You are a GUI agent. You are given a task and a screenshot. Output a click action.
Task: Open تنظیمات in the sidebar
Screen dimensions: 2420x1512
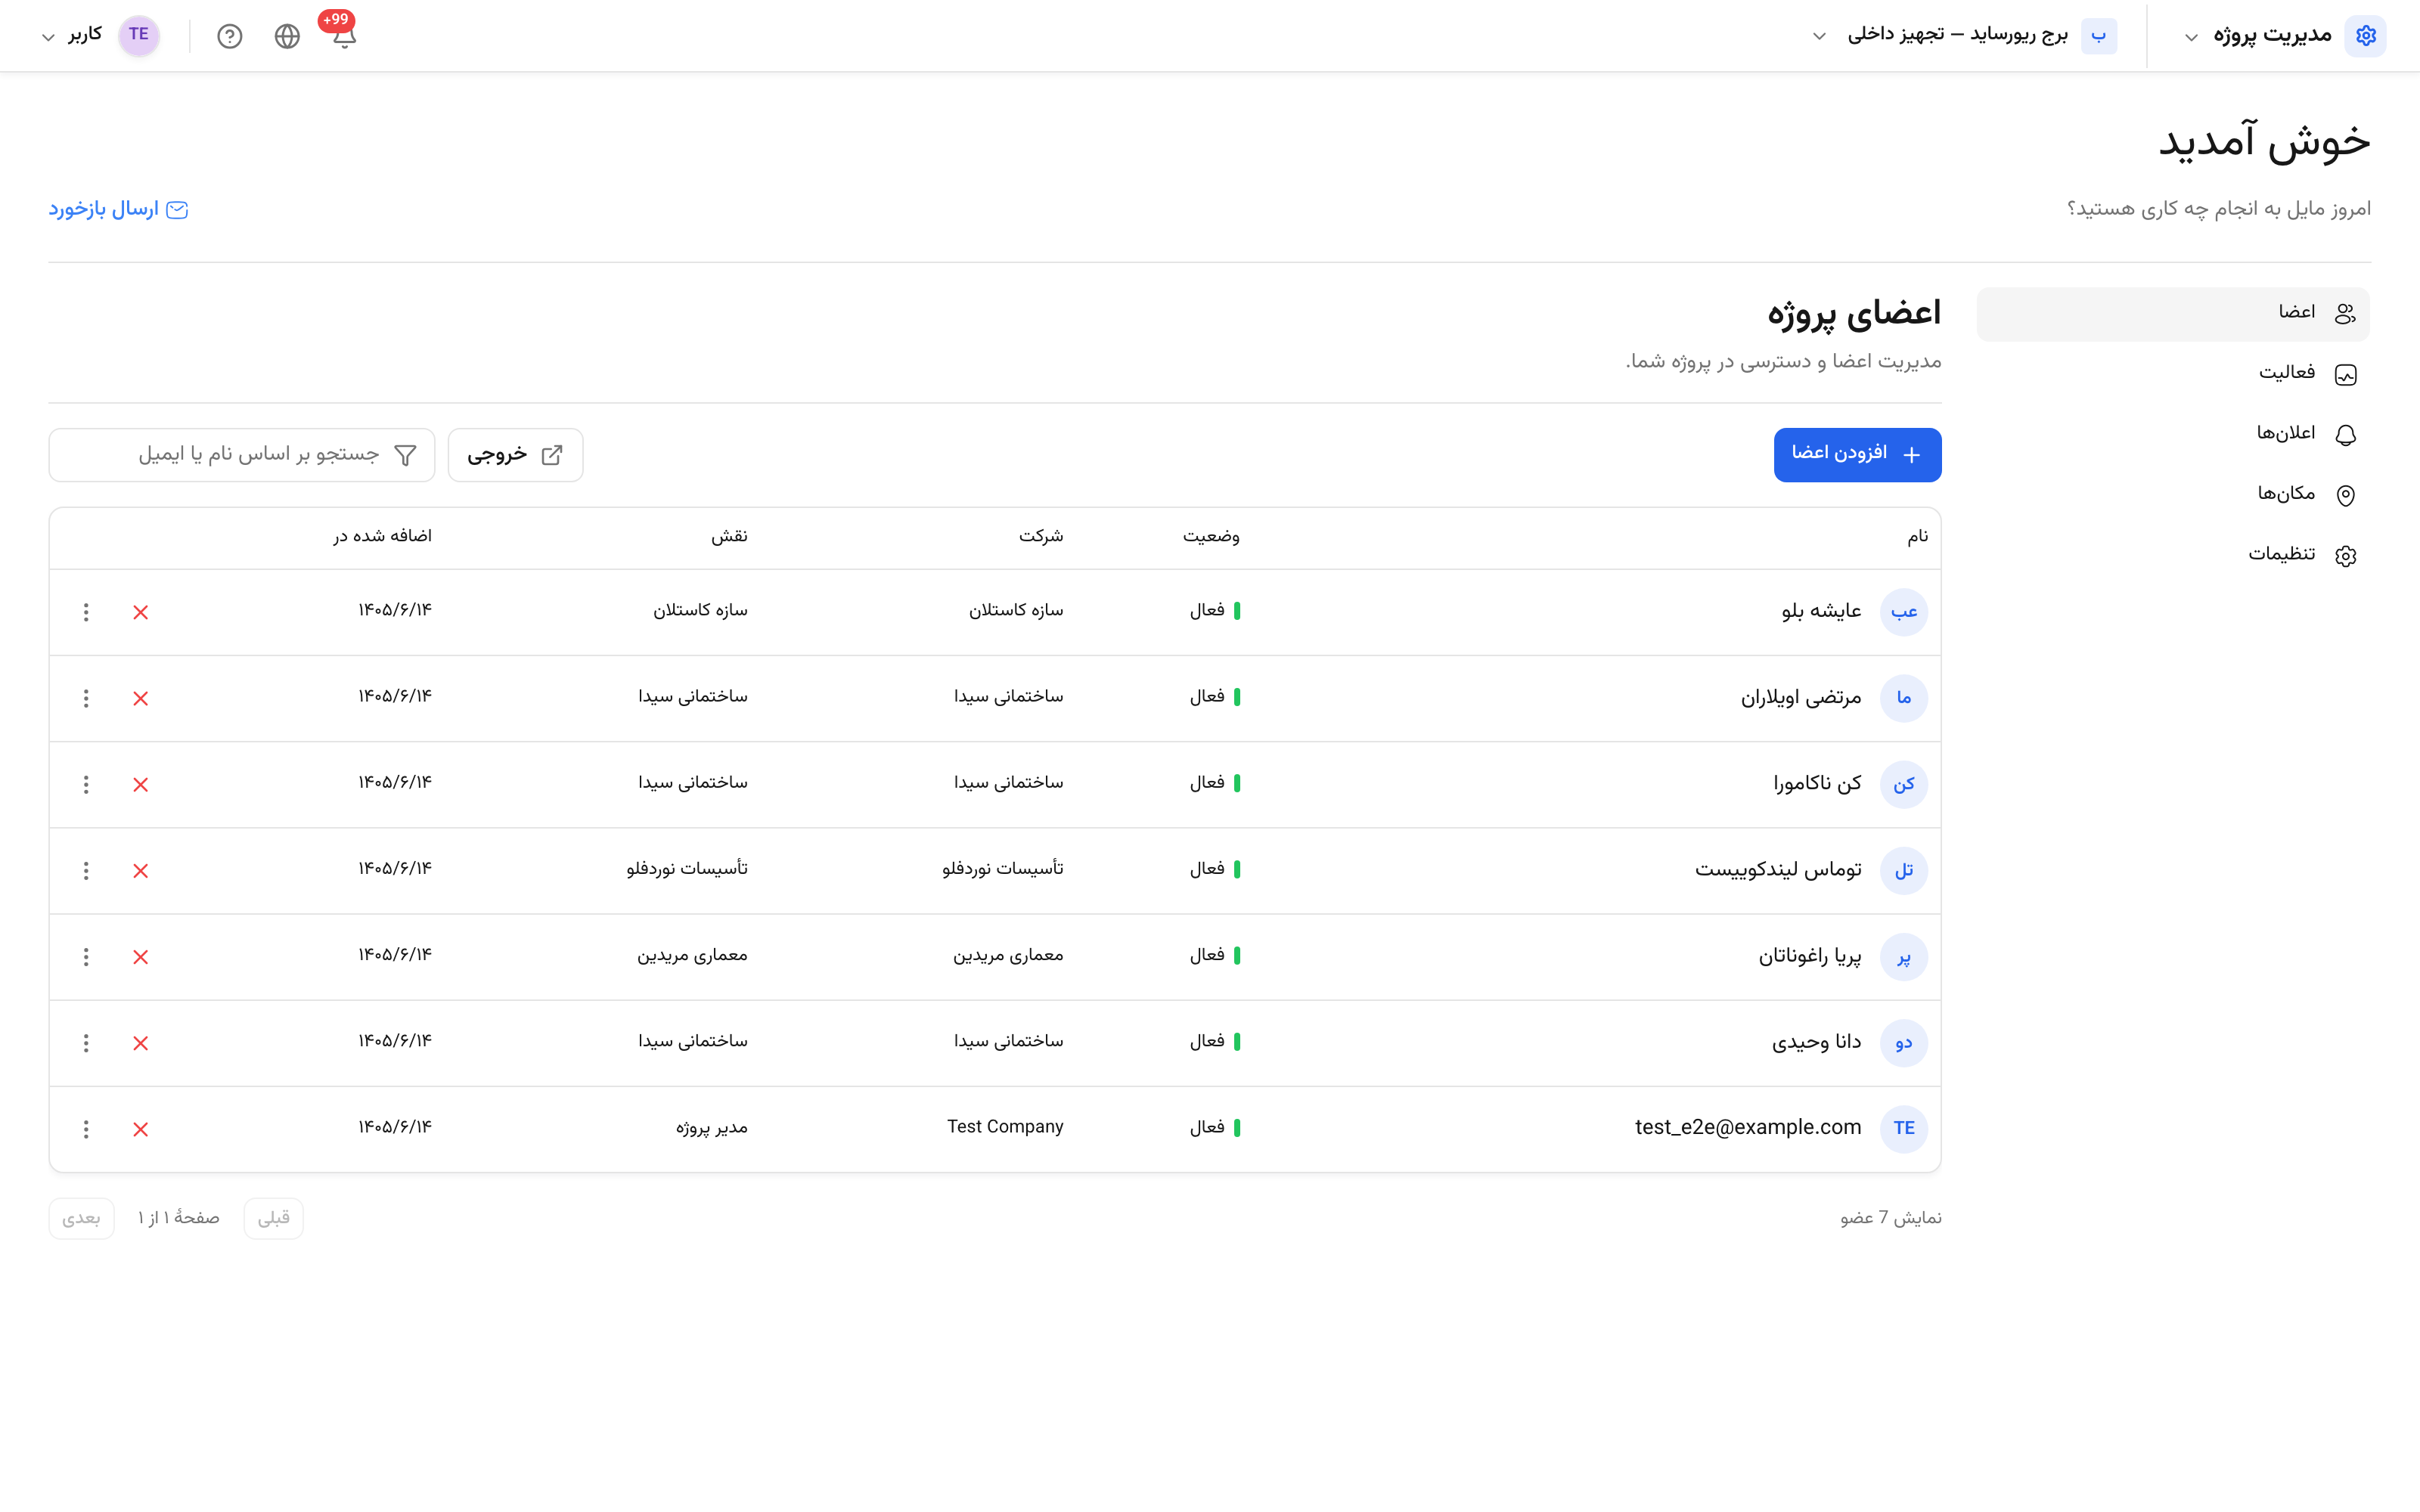pos(2173,554)
